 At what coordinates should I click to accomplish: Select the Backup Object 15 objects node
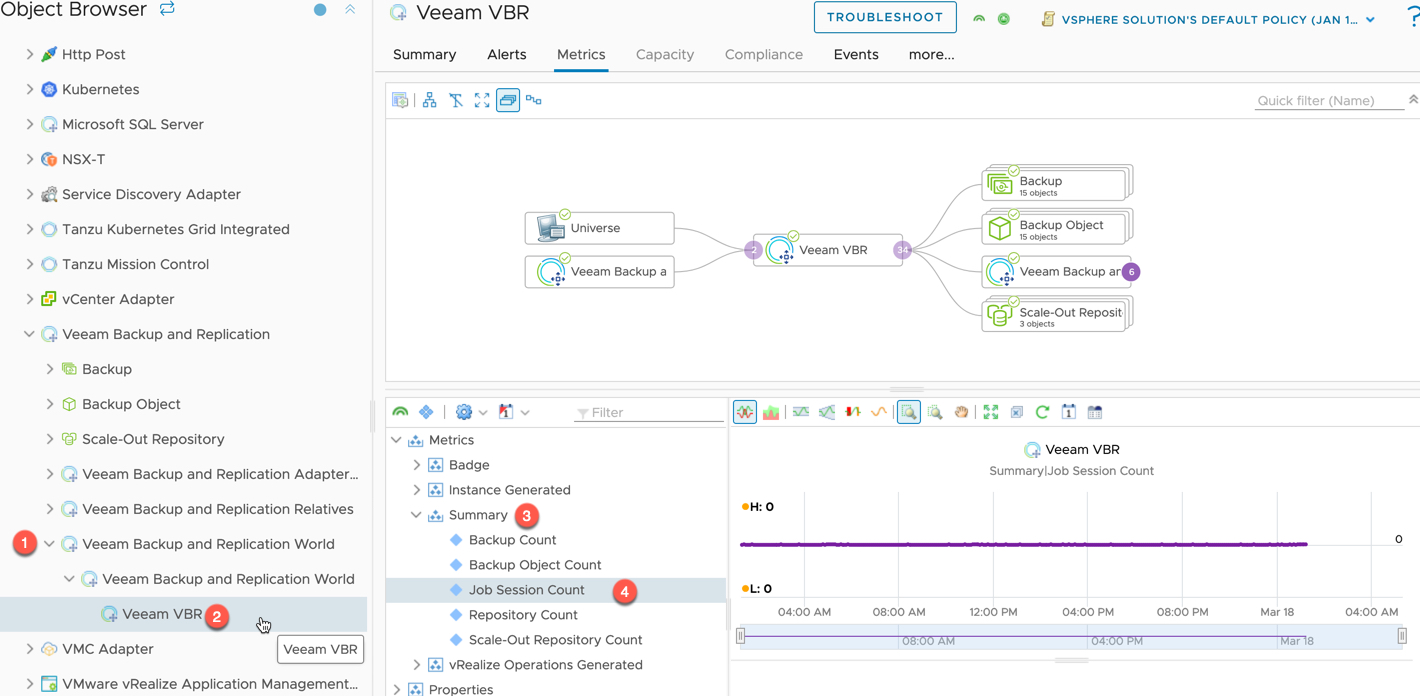[1054, 228]
